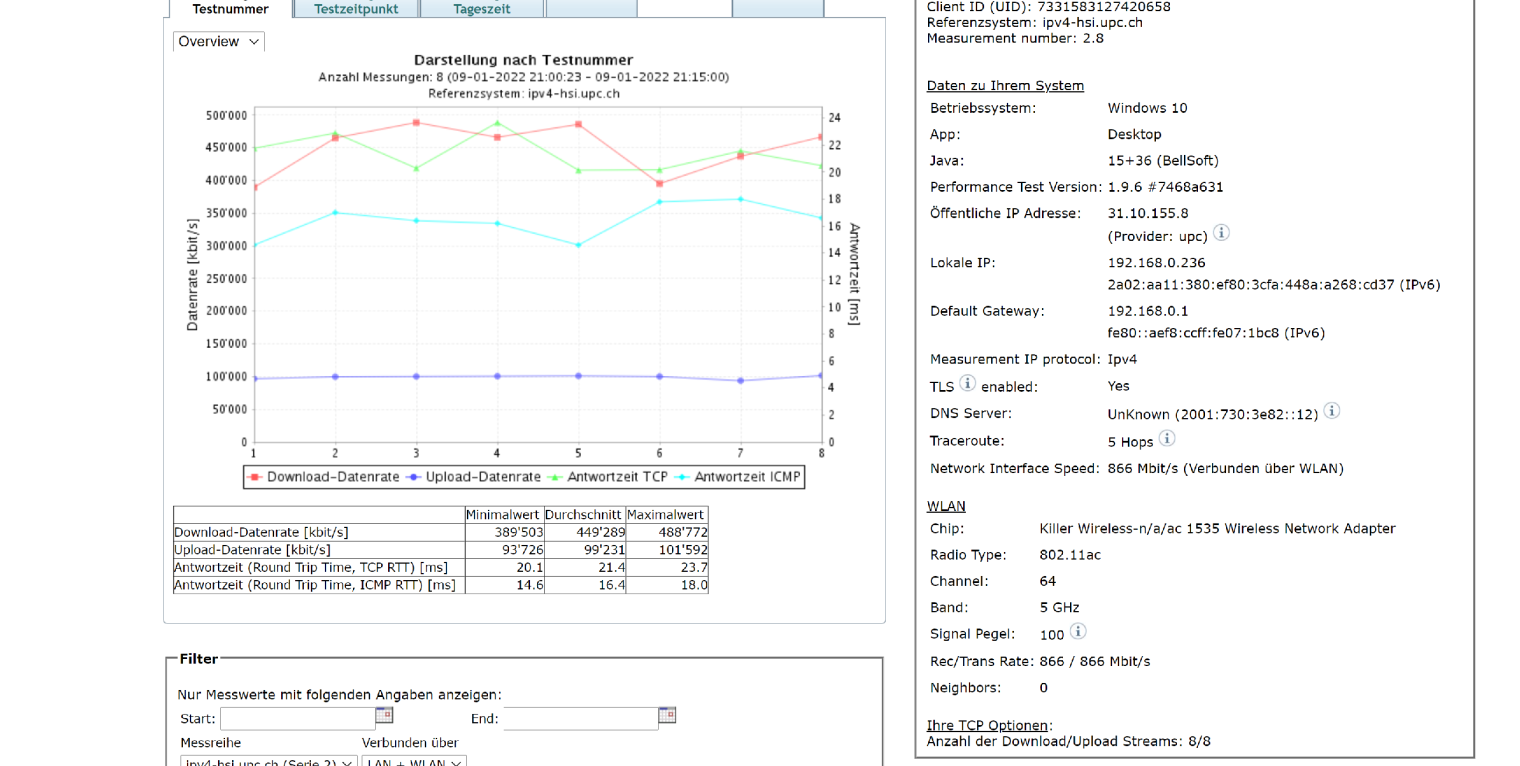Open the DNS Server info icon
Screen dimensions: 1520x766
1331,411
